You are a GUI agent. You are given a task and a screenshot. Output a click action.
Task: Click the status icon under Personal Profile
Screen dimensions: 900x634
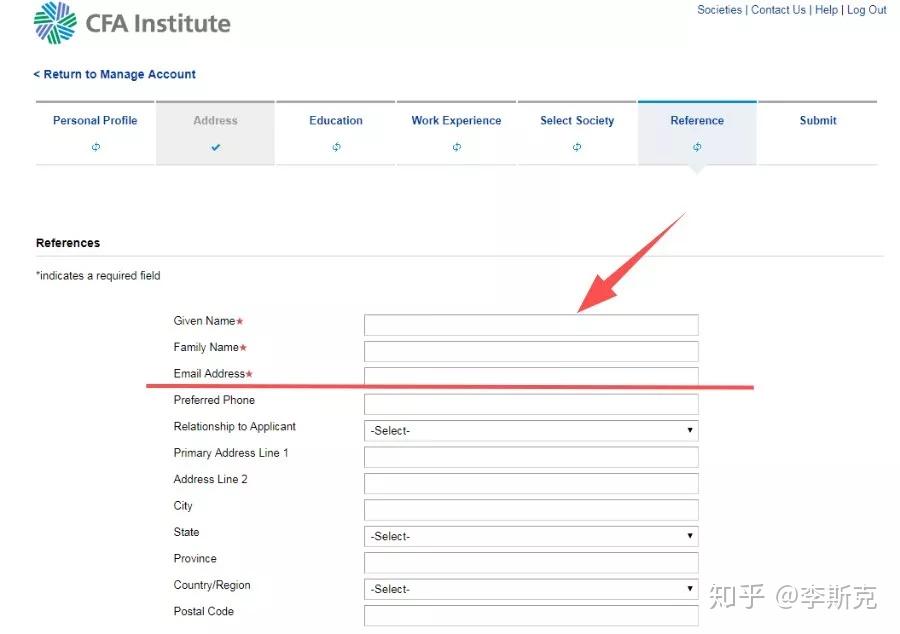click(x=96, y=147)
